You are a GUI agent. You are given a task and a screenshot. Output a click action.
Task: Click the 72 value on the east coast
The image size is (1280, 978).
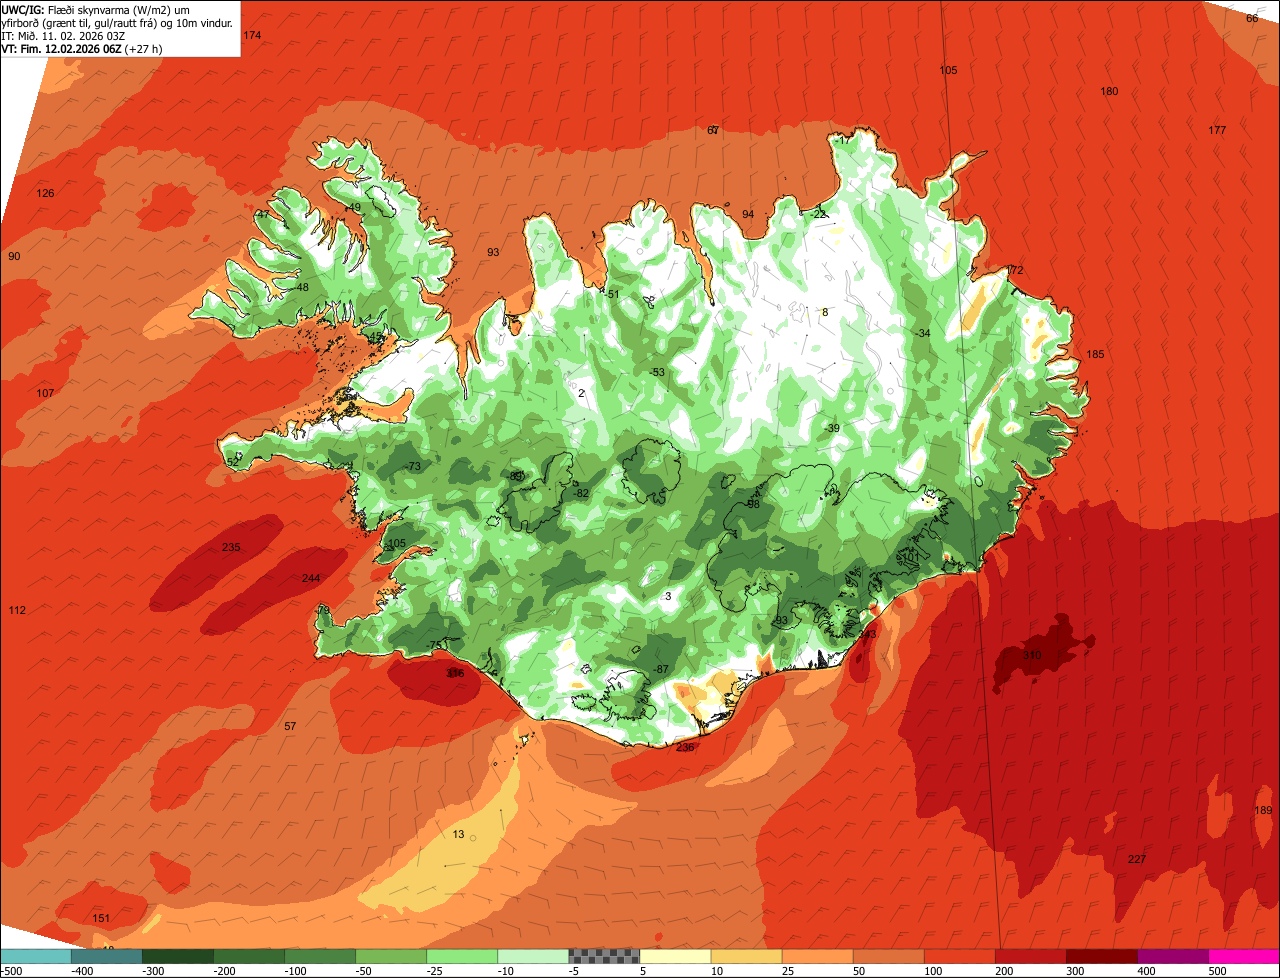pos(1017,270)
